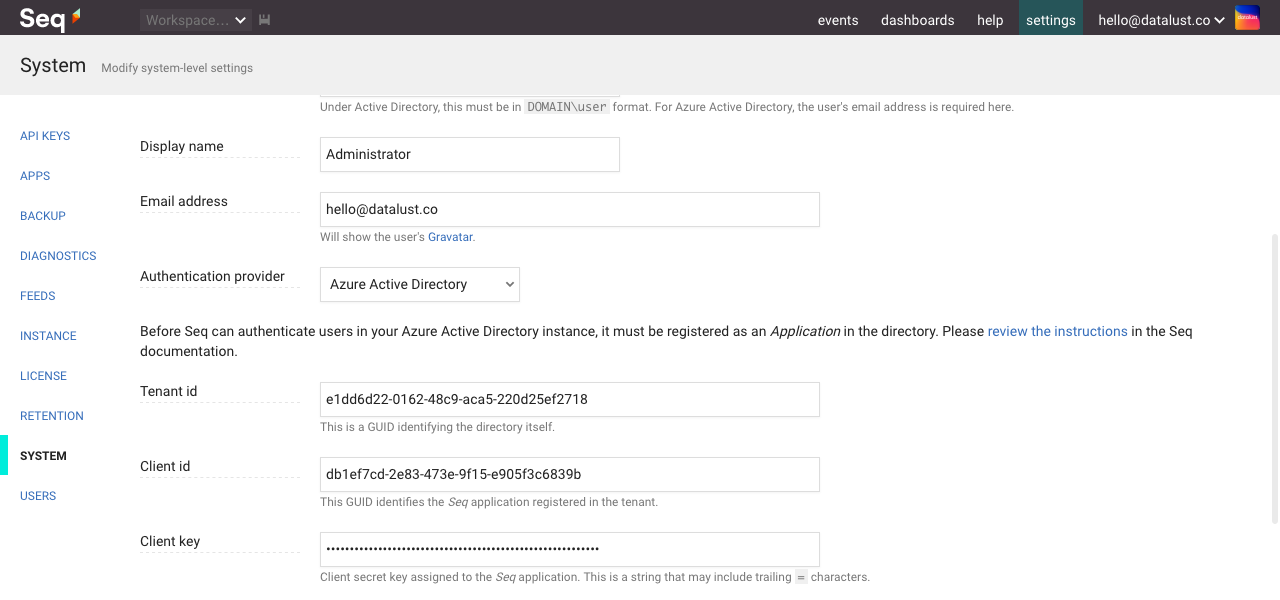Open APPS settings section
1280x600 pixels.
[x=35, y=176]
